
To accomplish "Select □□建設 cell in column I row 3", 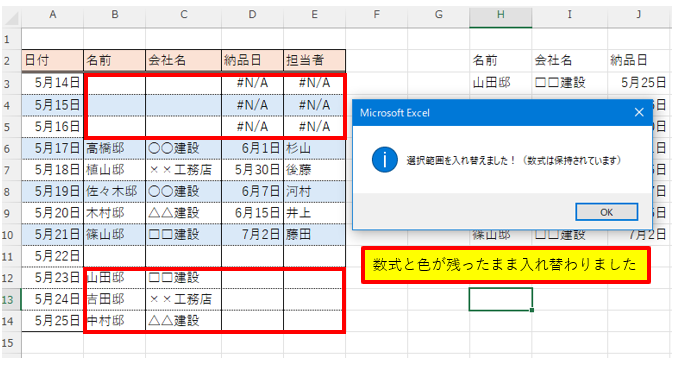I will pos(569,83).
